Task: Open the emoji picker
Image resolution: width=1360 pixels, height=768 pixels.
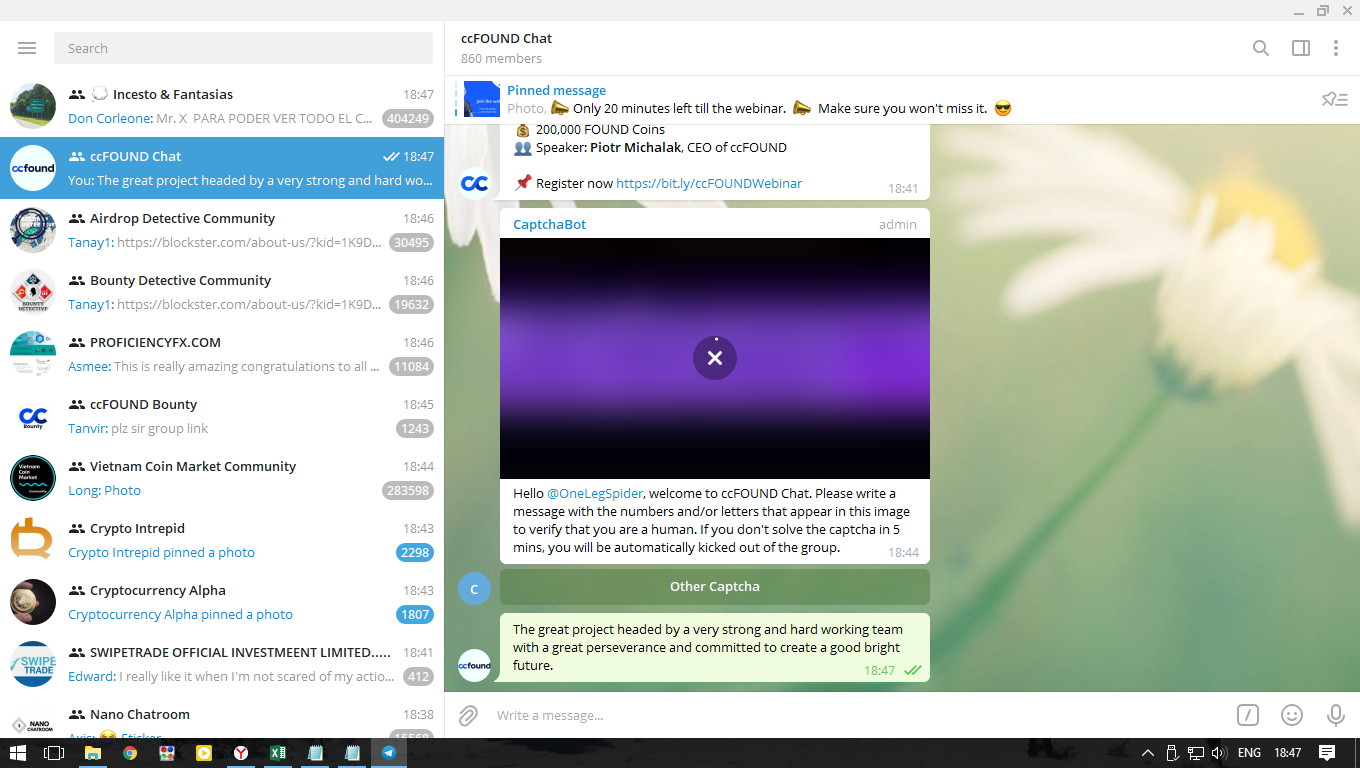Action: click(1292, 715)
